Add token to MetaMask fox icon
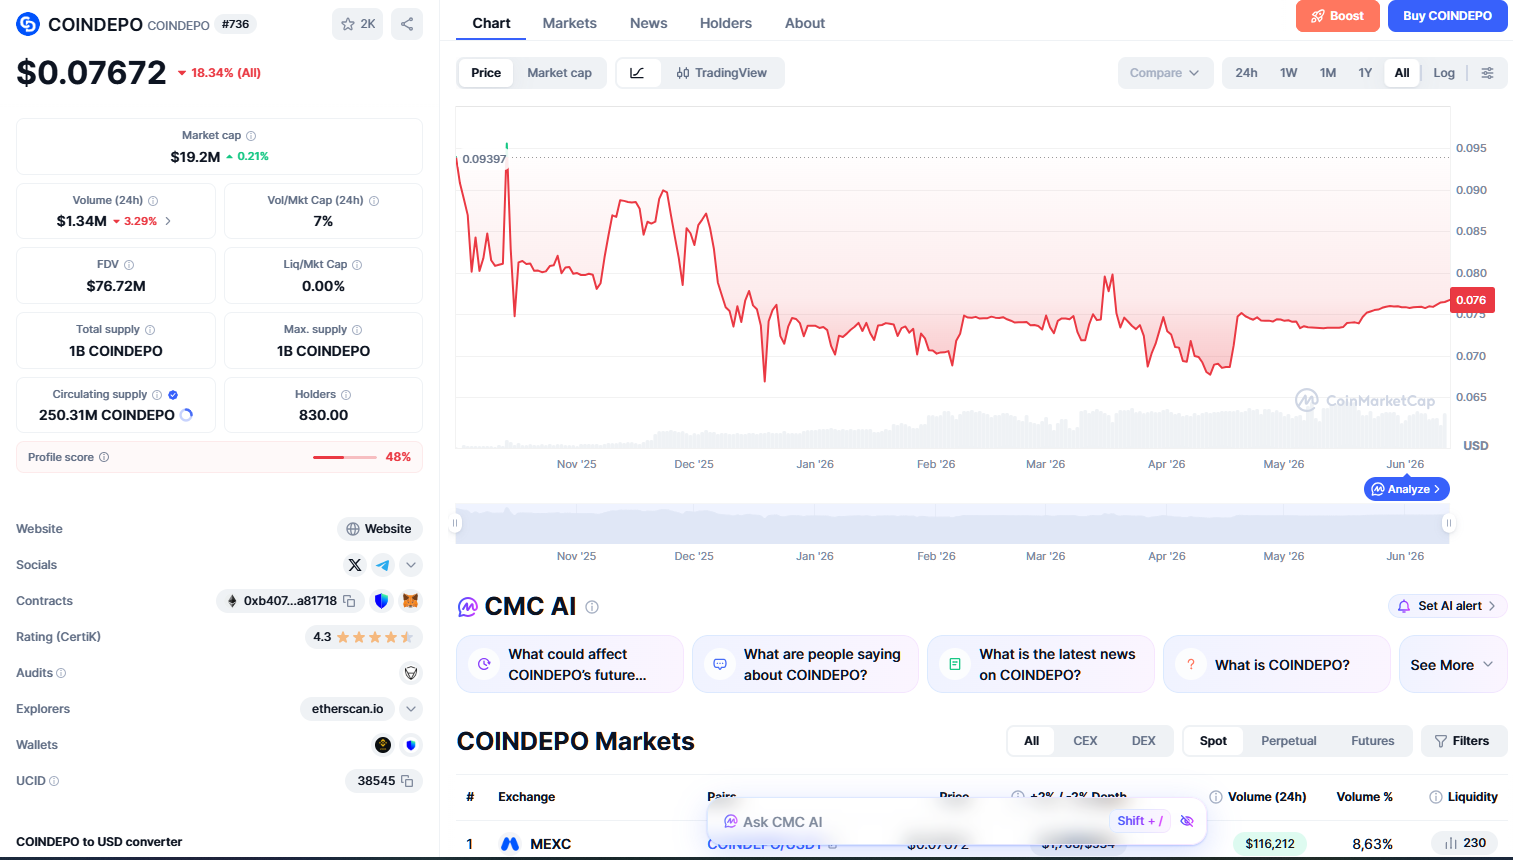The height and width of the screenshot is (860, 1513). click(410, 601)
